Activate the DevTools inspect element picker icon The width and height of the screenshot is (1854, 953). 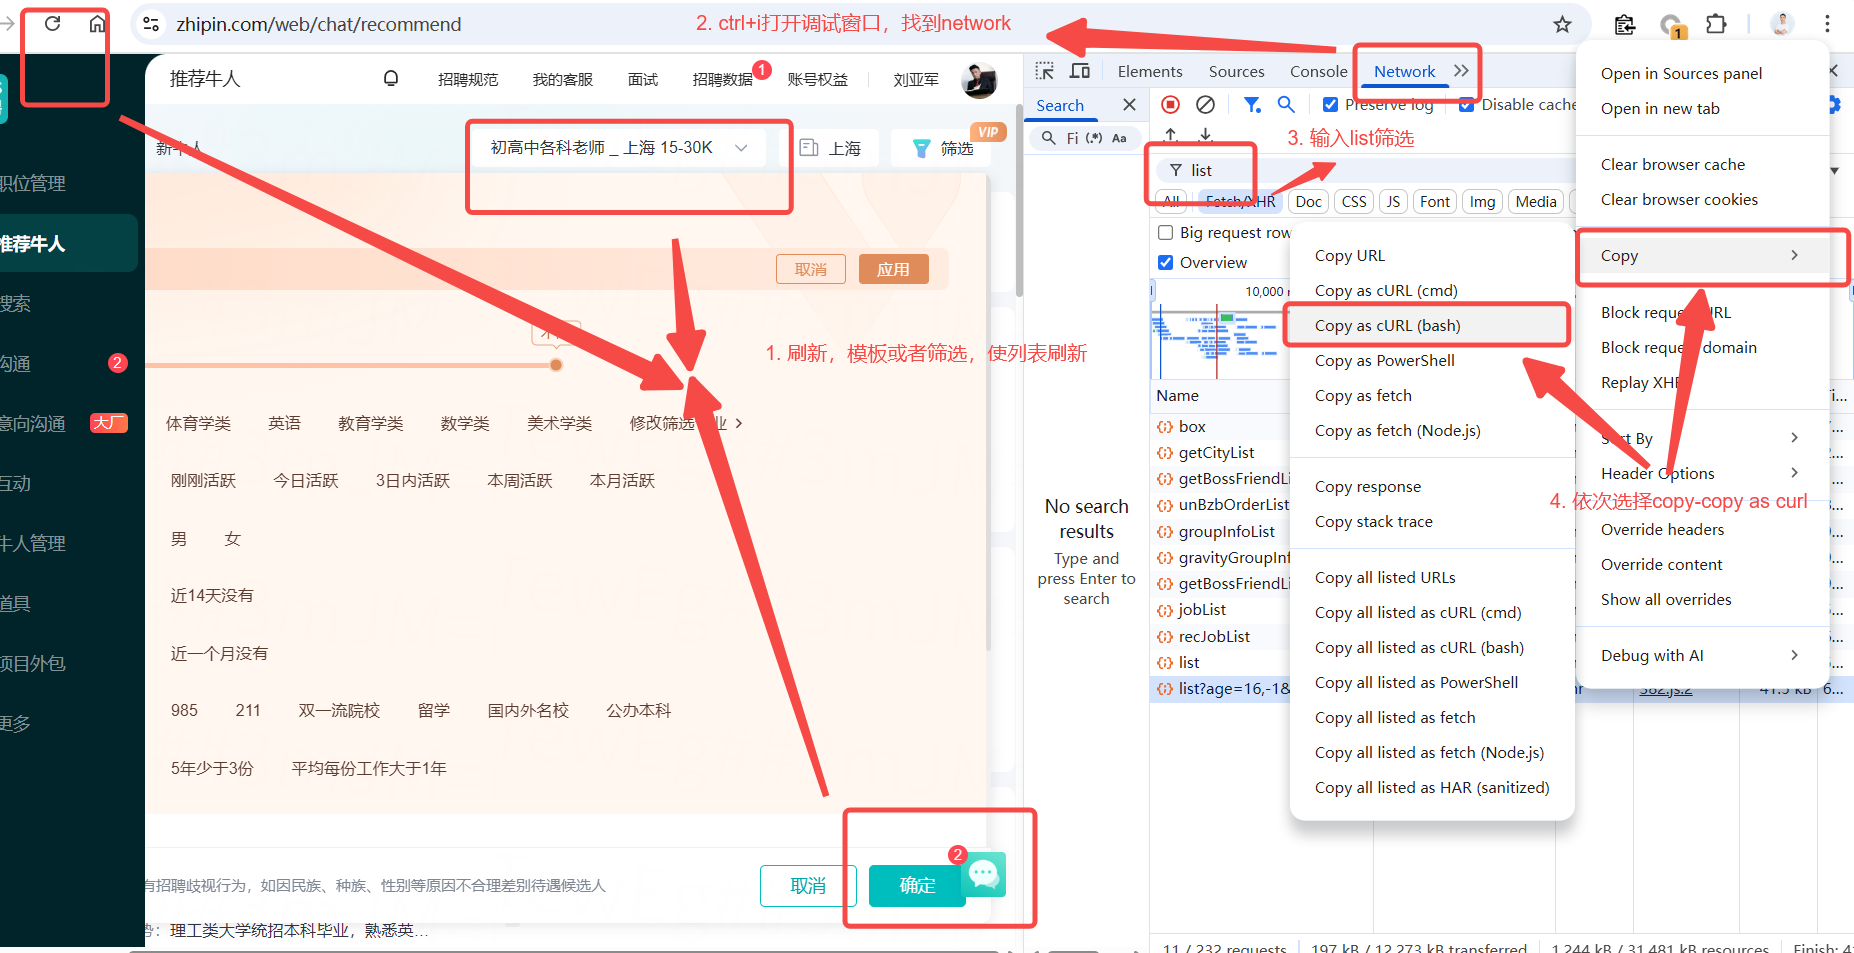[x=1044, y=71]
